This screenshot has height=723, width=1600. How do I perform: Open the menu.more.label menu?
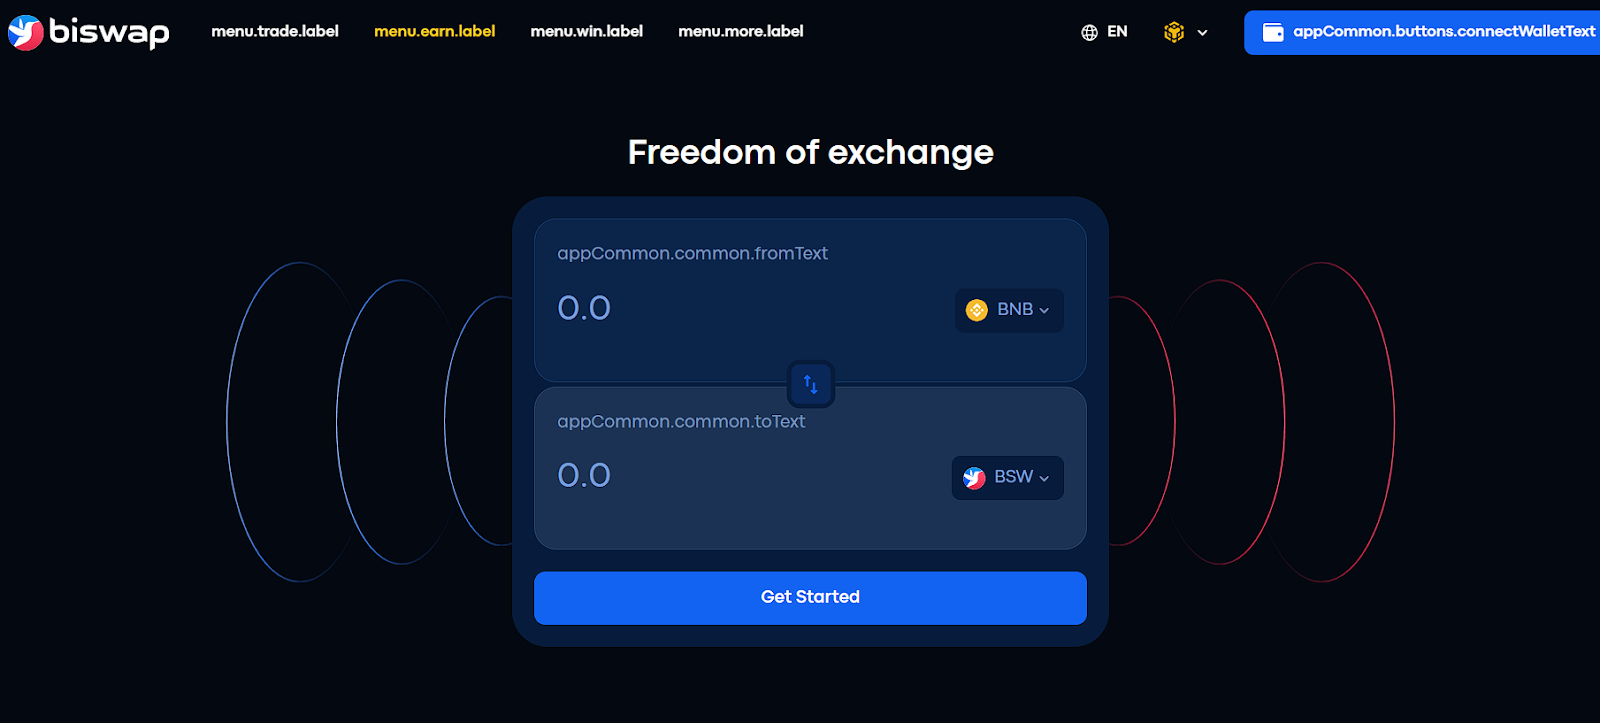(x=740, y=31)
